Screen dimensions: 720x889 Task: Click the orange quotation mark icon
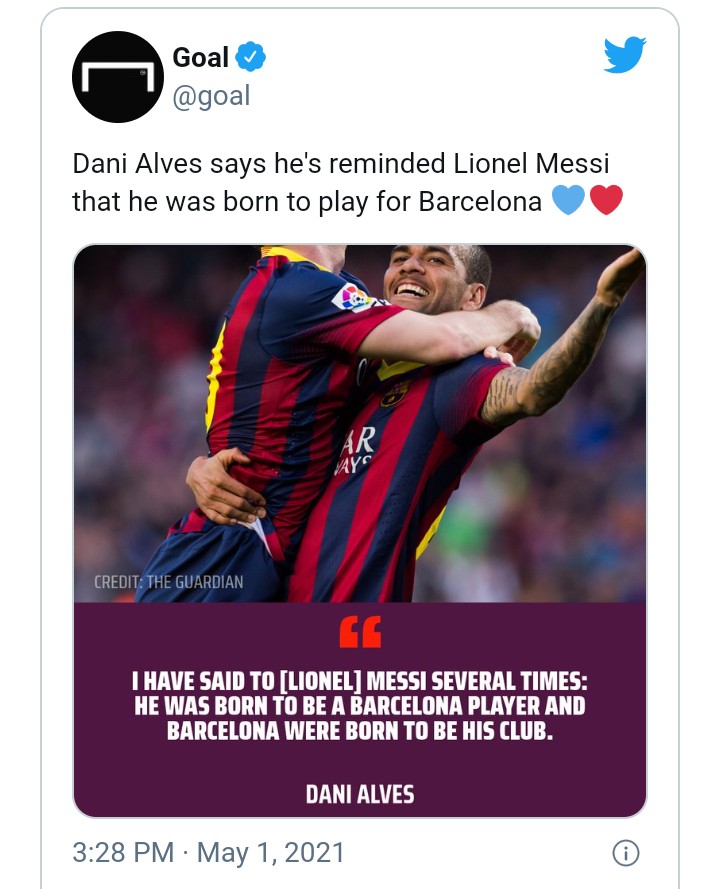tap(360, 631)
